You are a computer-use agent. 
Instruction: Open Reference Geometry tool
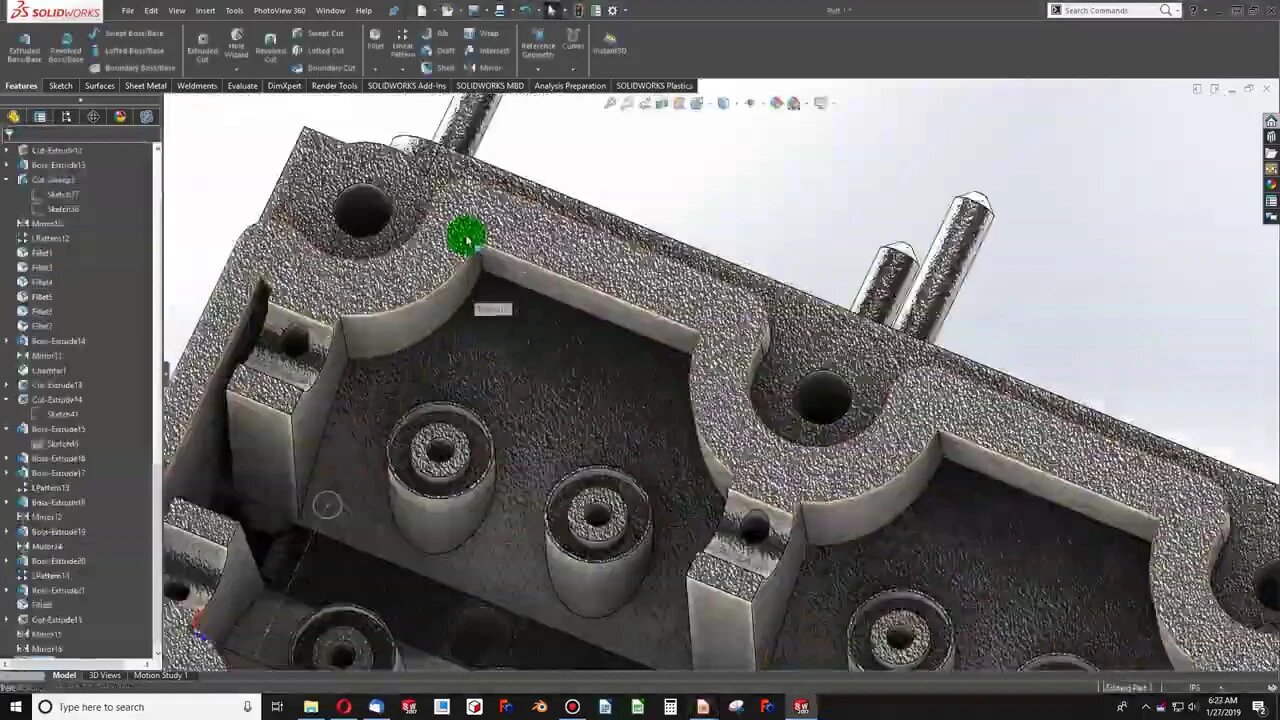538,45
